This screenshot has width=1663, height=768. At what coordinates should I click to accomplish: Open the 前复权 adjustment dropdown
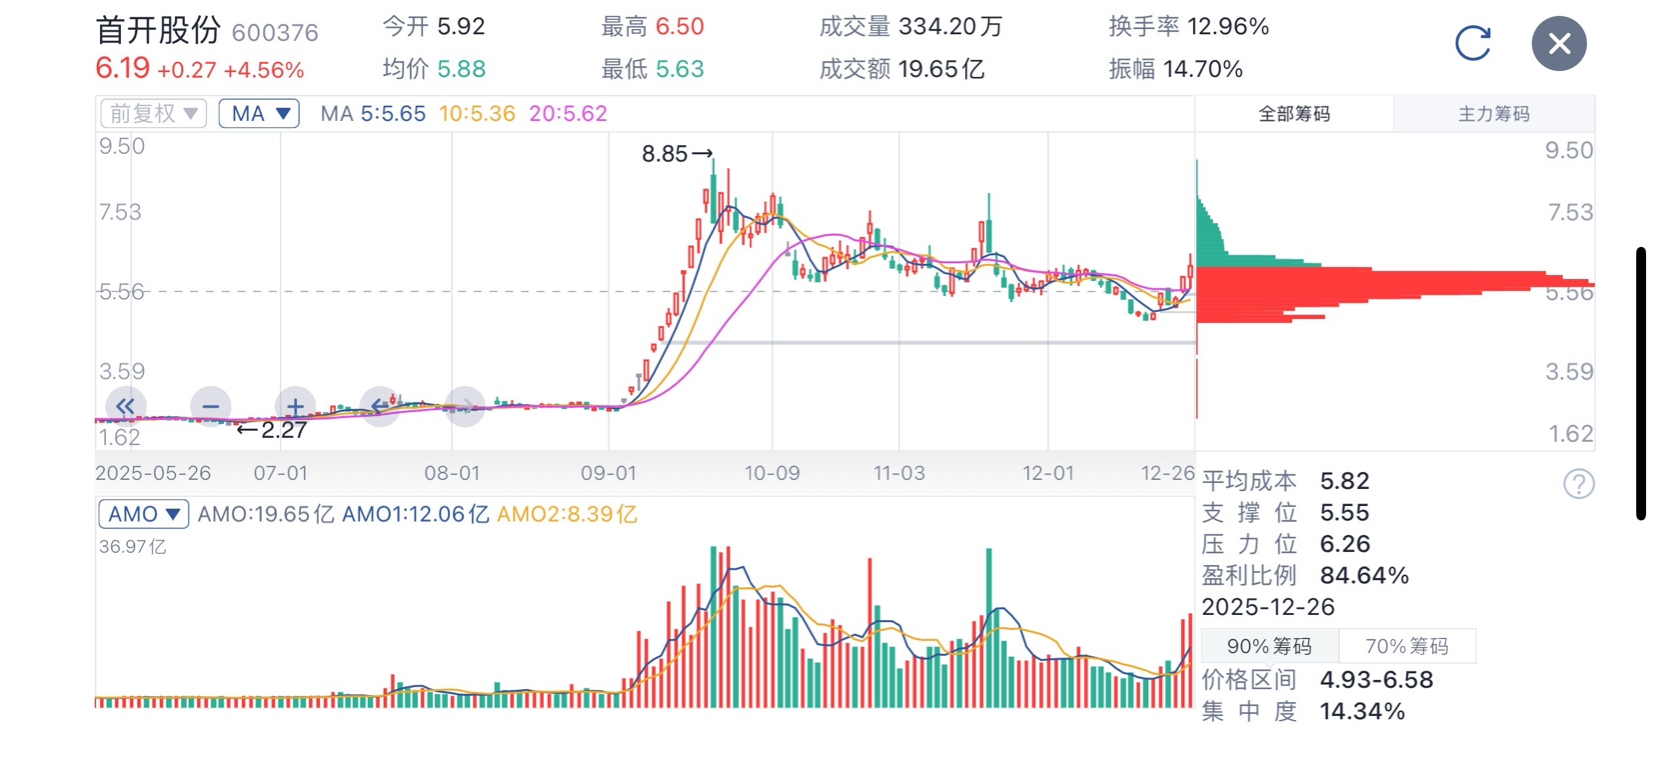153,113
